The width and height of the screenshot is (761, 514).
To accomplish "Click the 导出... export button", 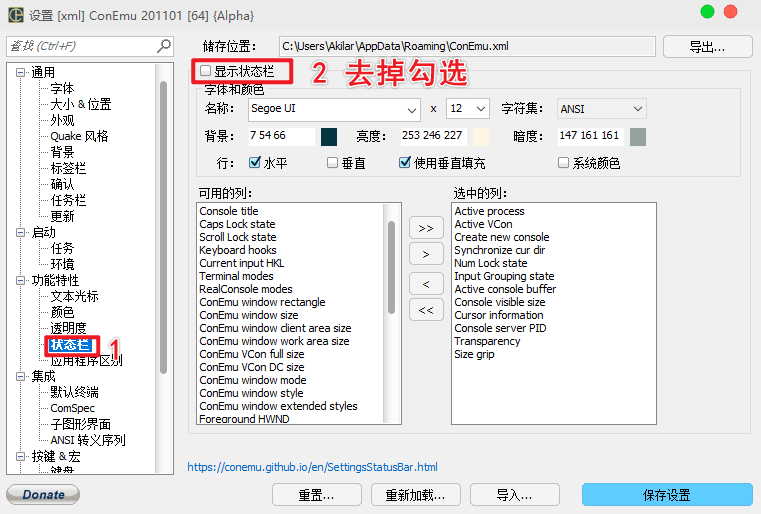I will [x=707, y=46].
